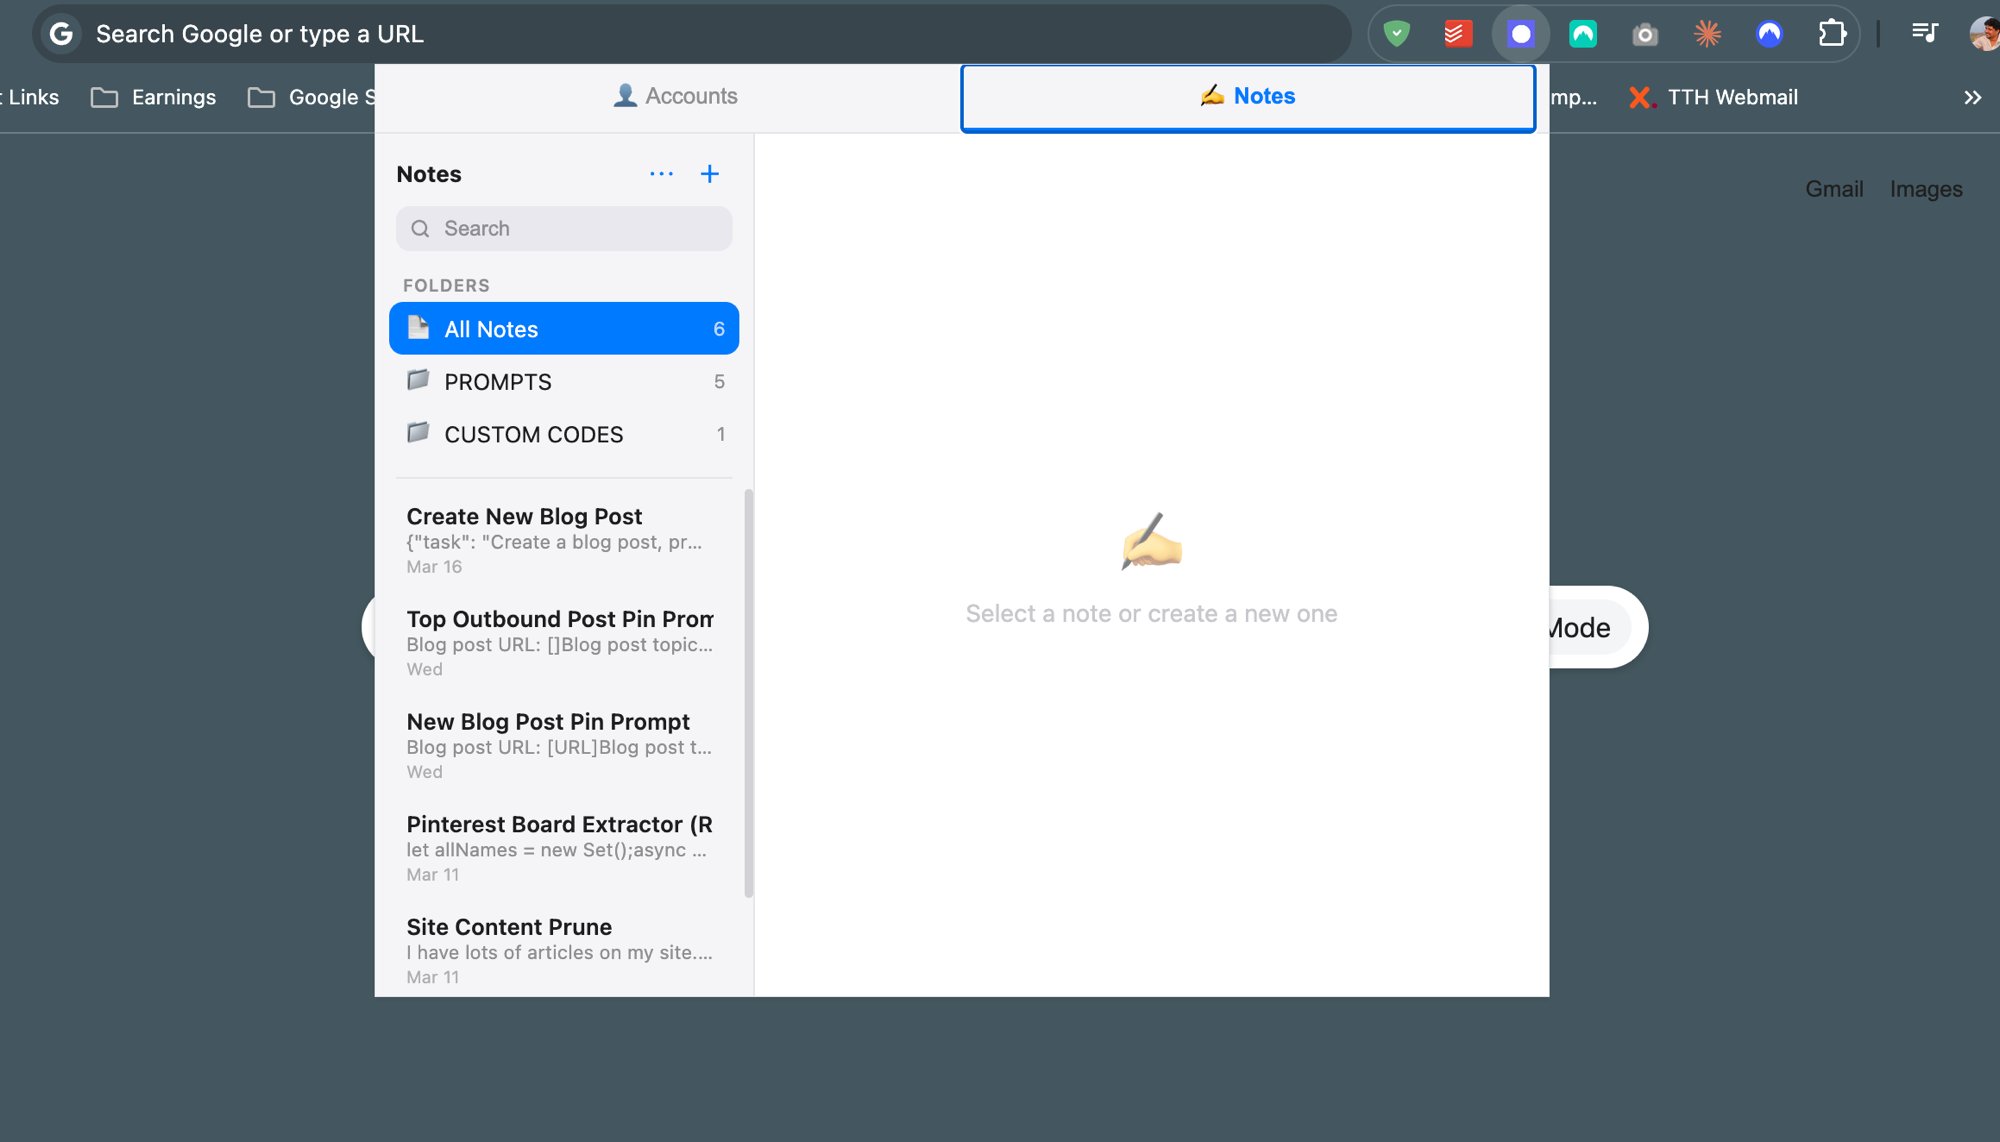Select the All Notes folder
2000x1142 pixels.
(563, 329)
